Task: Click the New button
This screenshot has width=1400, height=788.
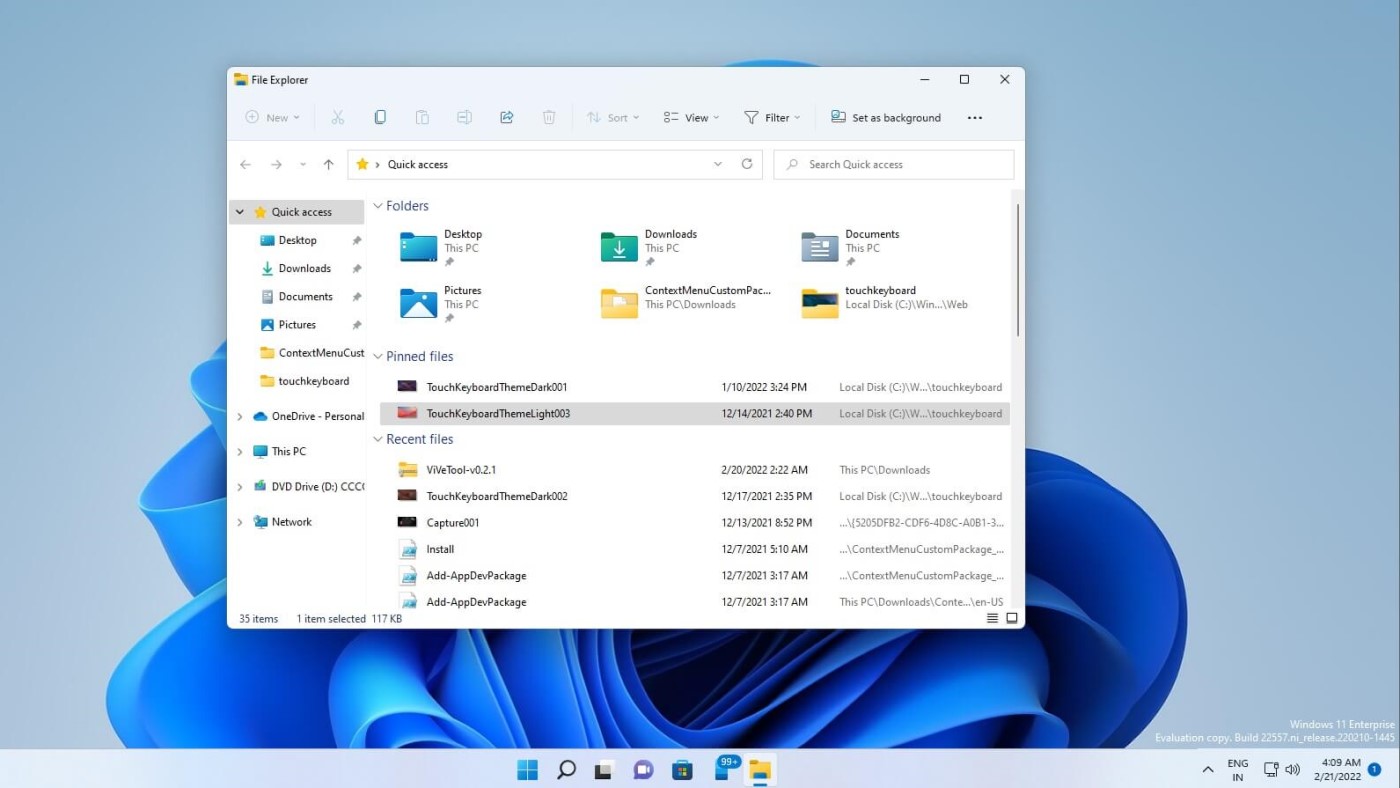Action: (270, 117)
